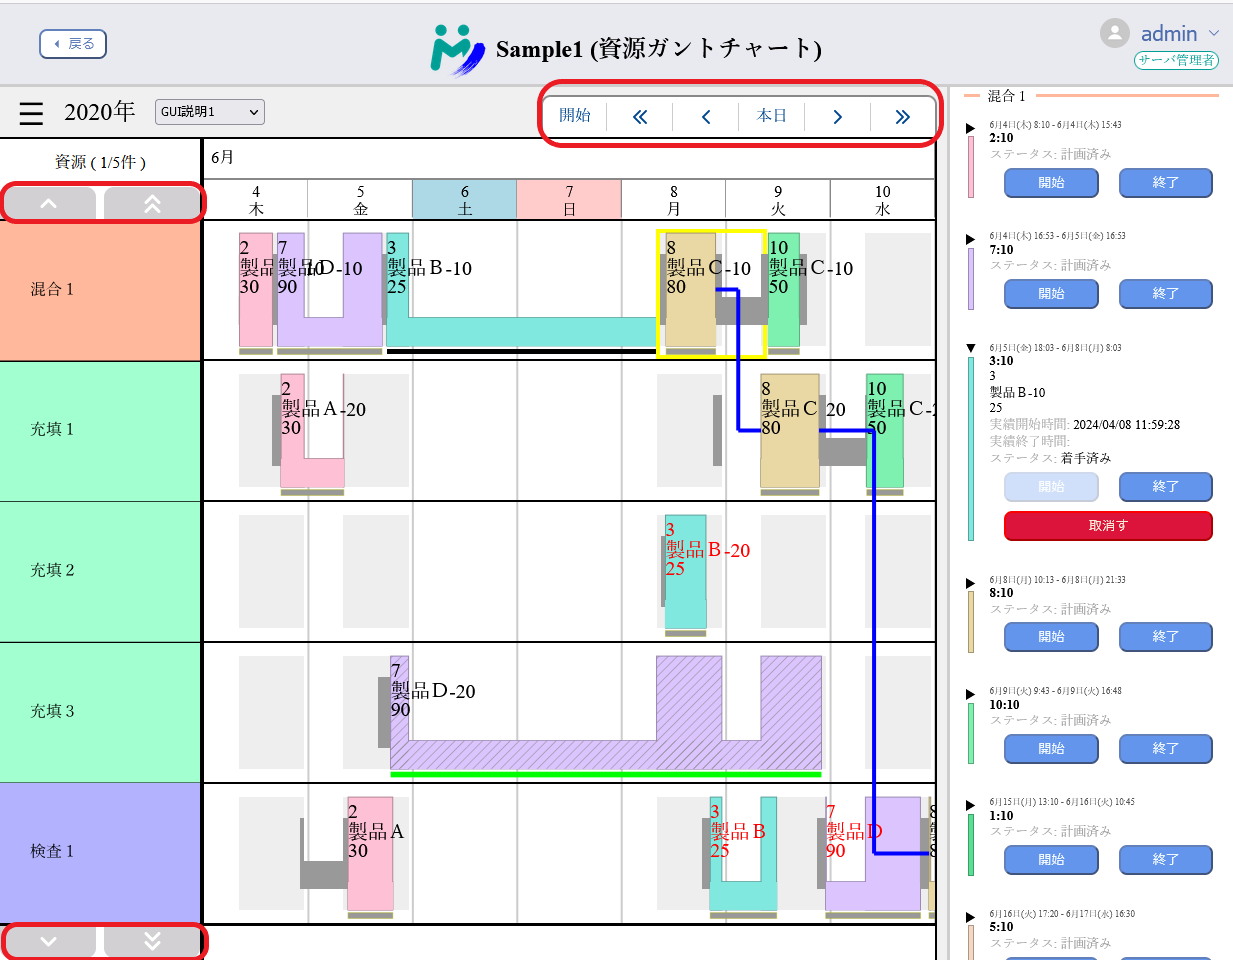Open the hamburger menu icon

pyautogui.click(x=30, y=113)
